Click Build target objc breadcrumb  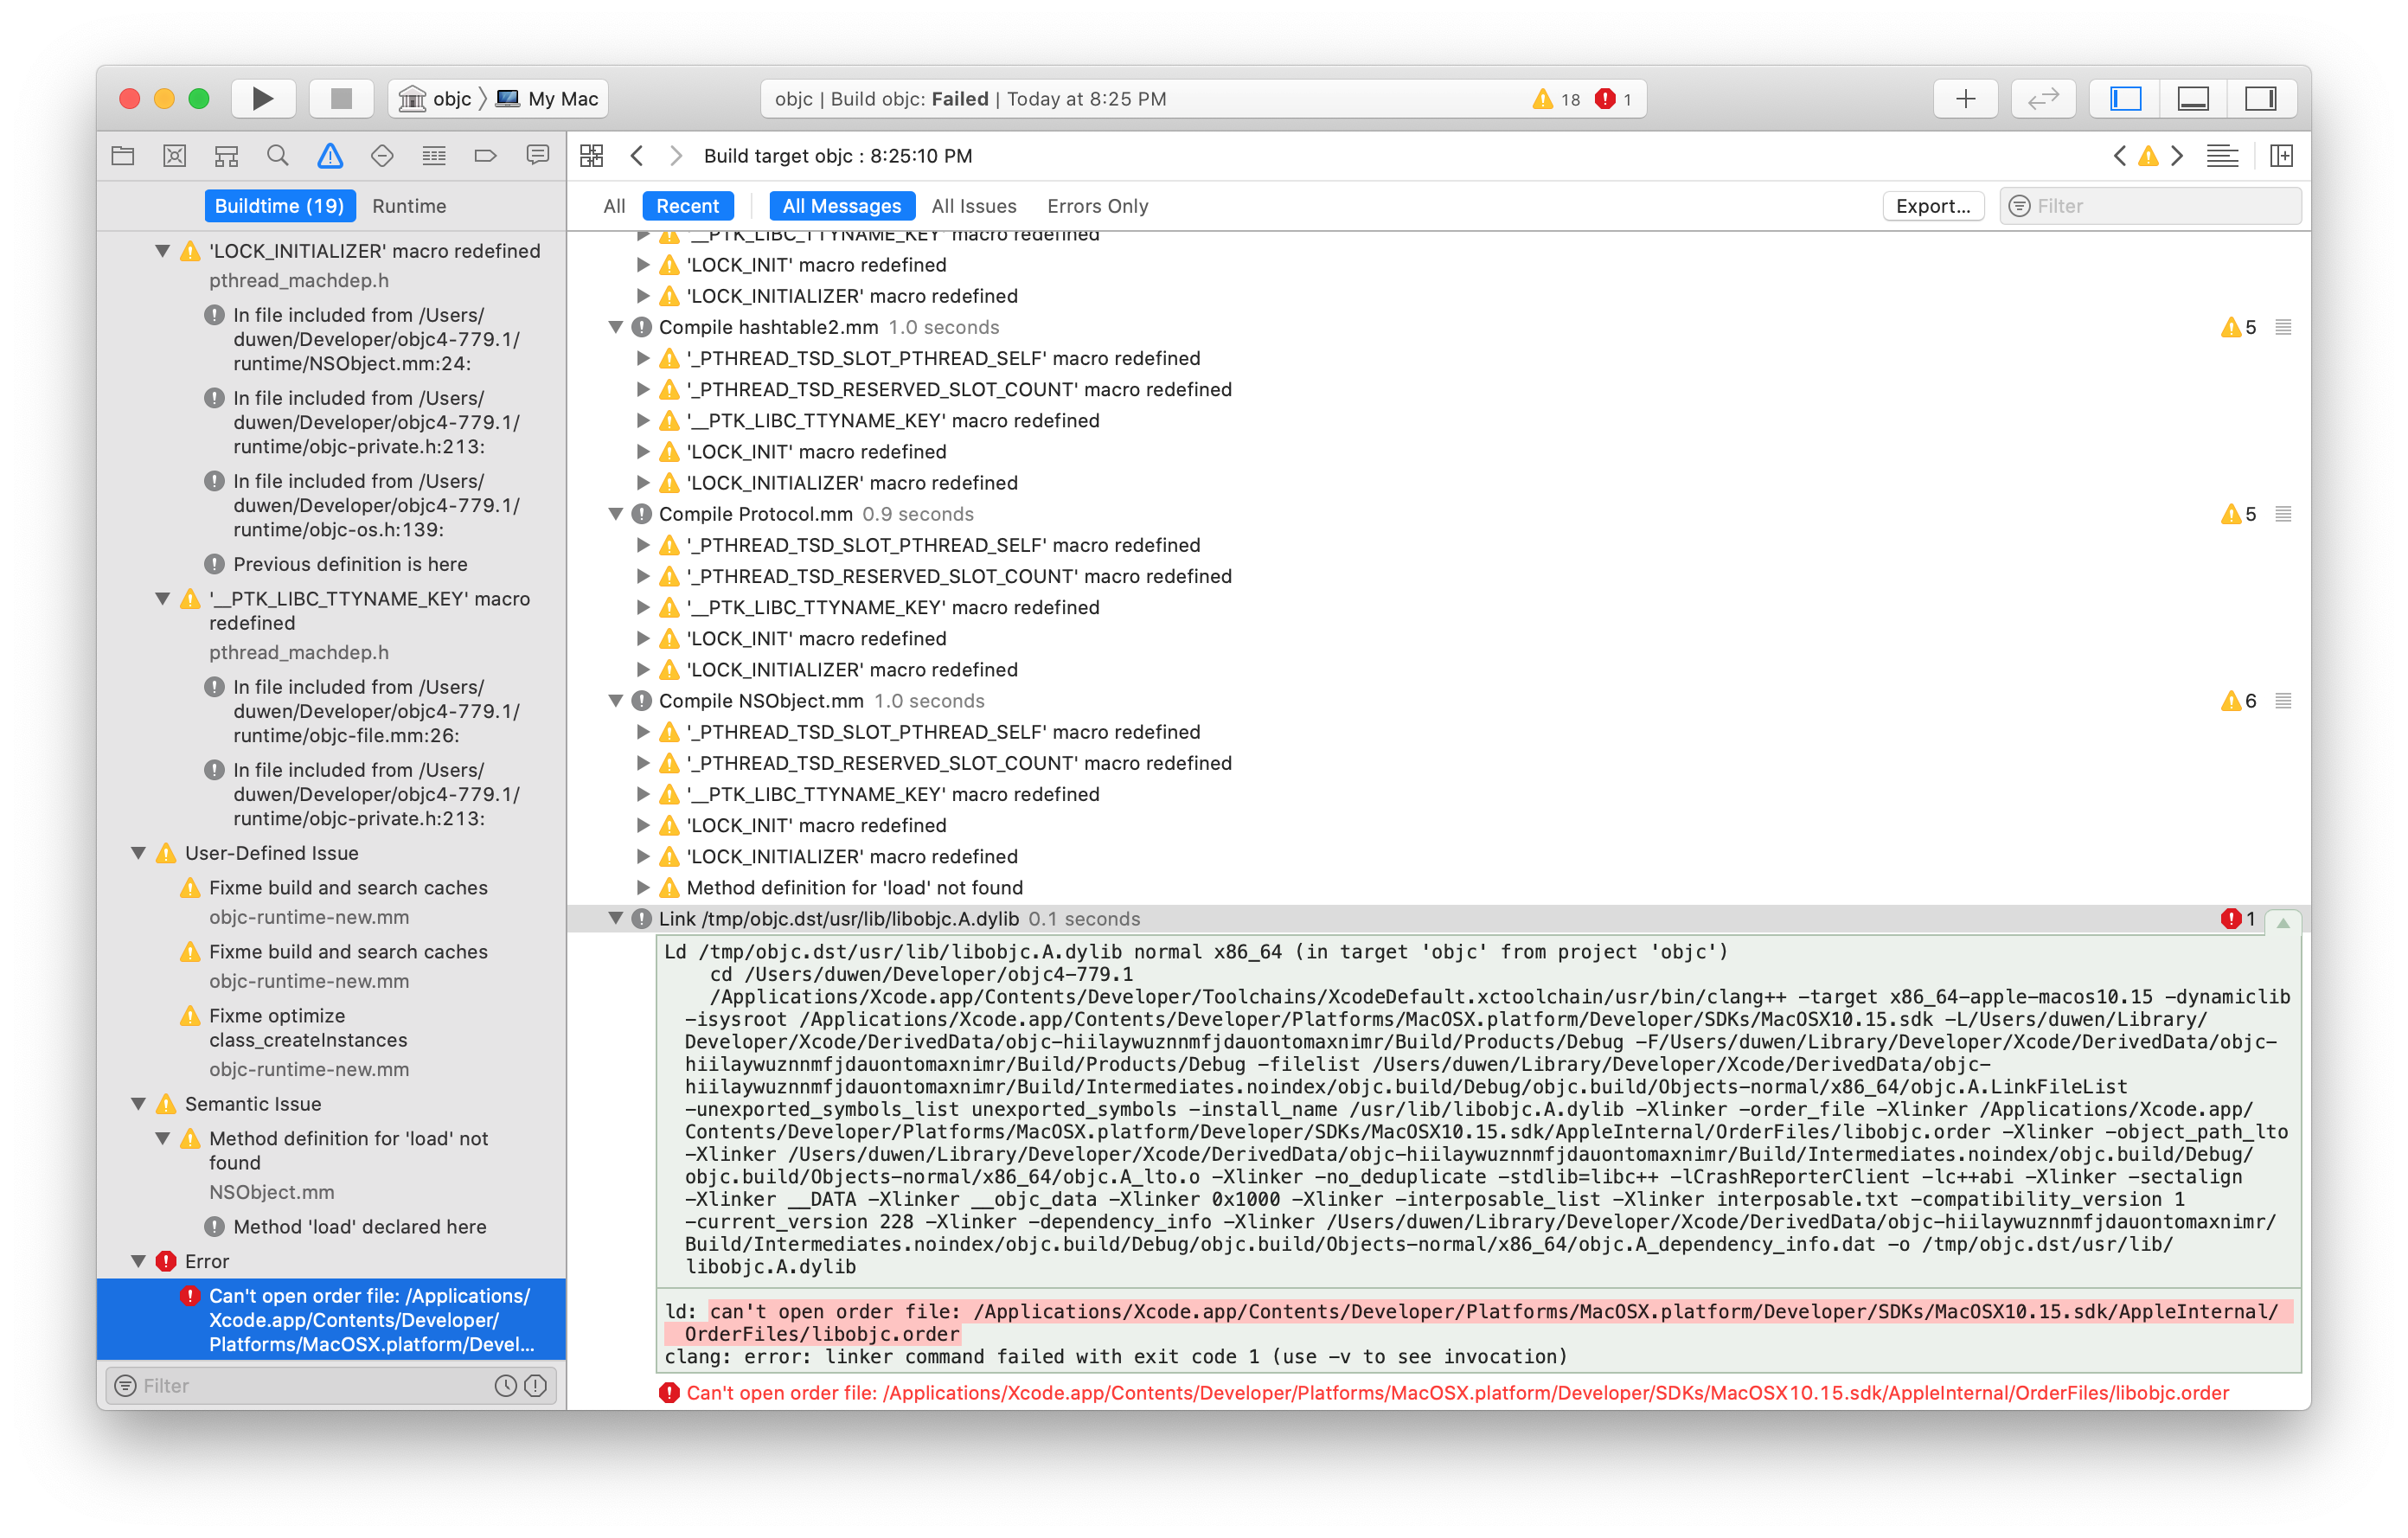(x=837, y=155)
